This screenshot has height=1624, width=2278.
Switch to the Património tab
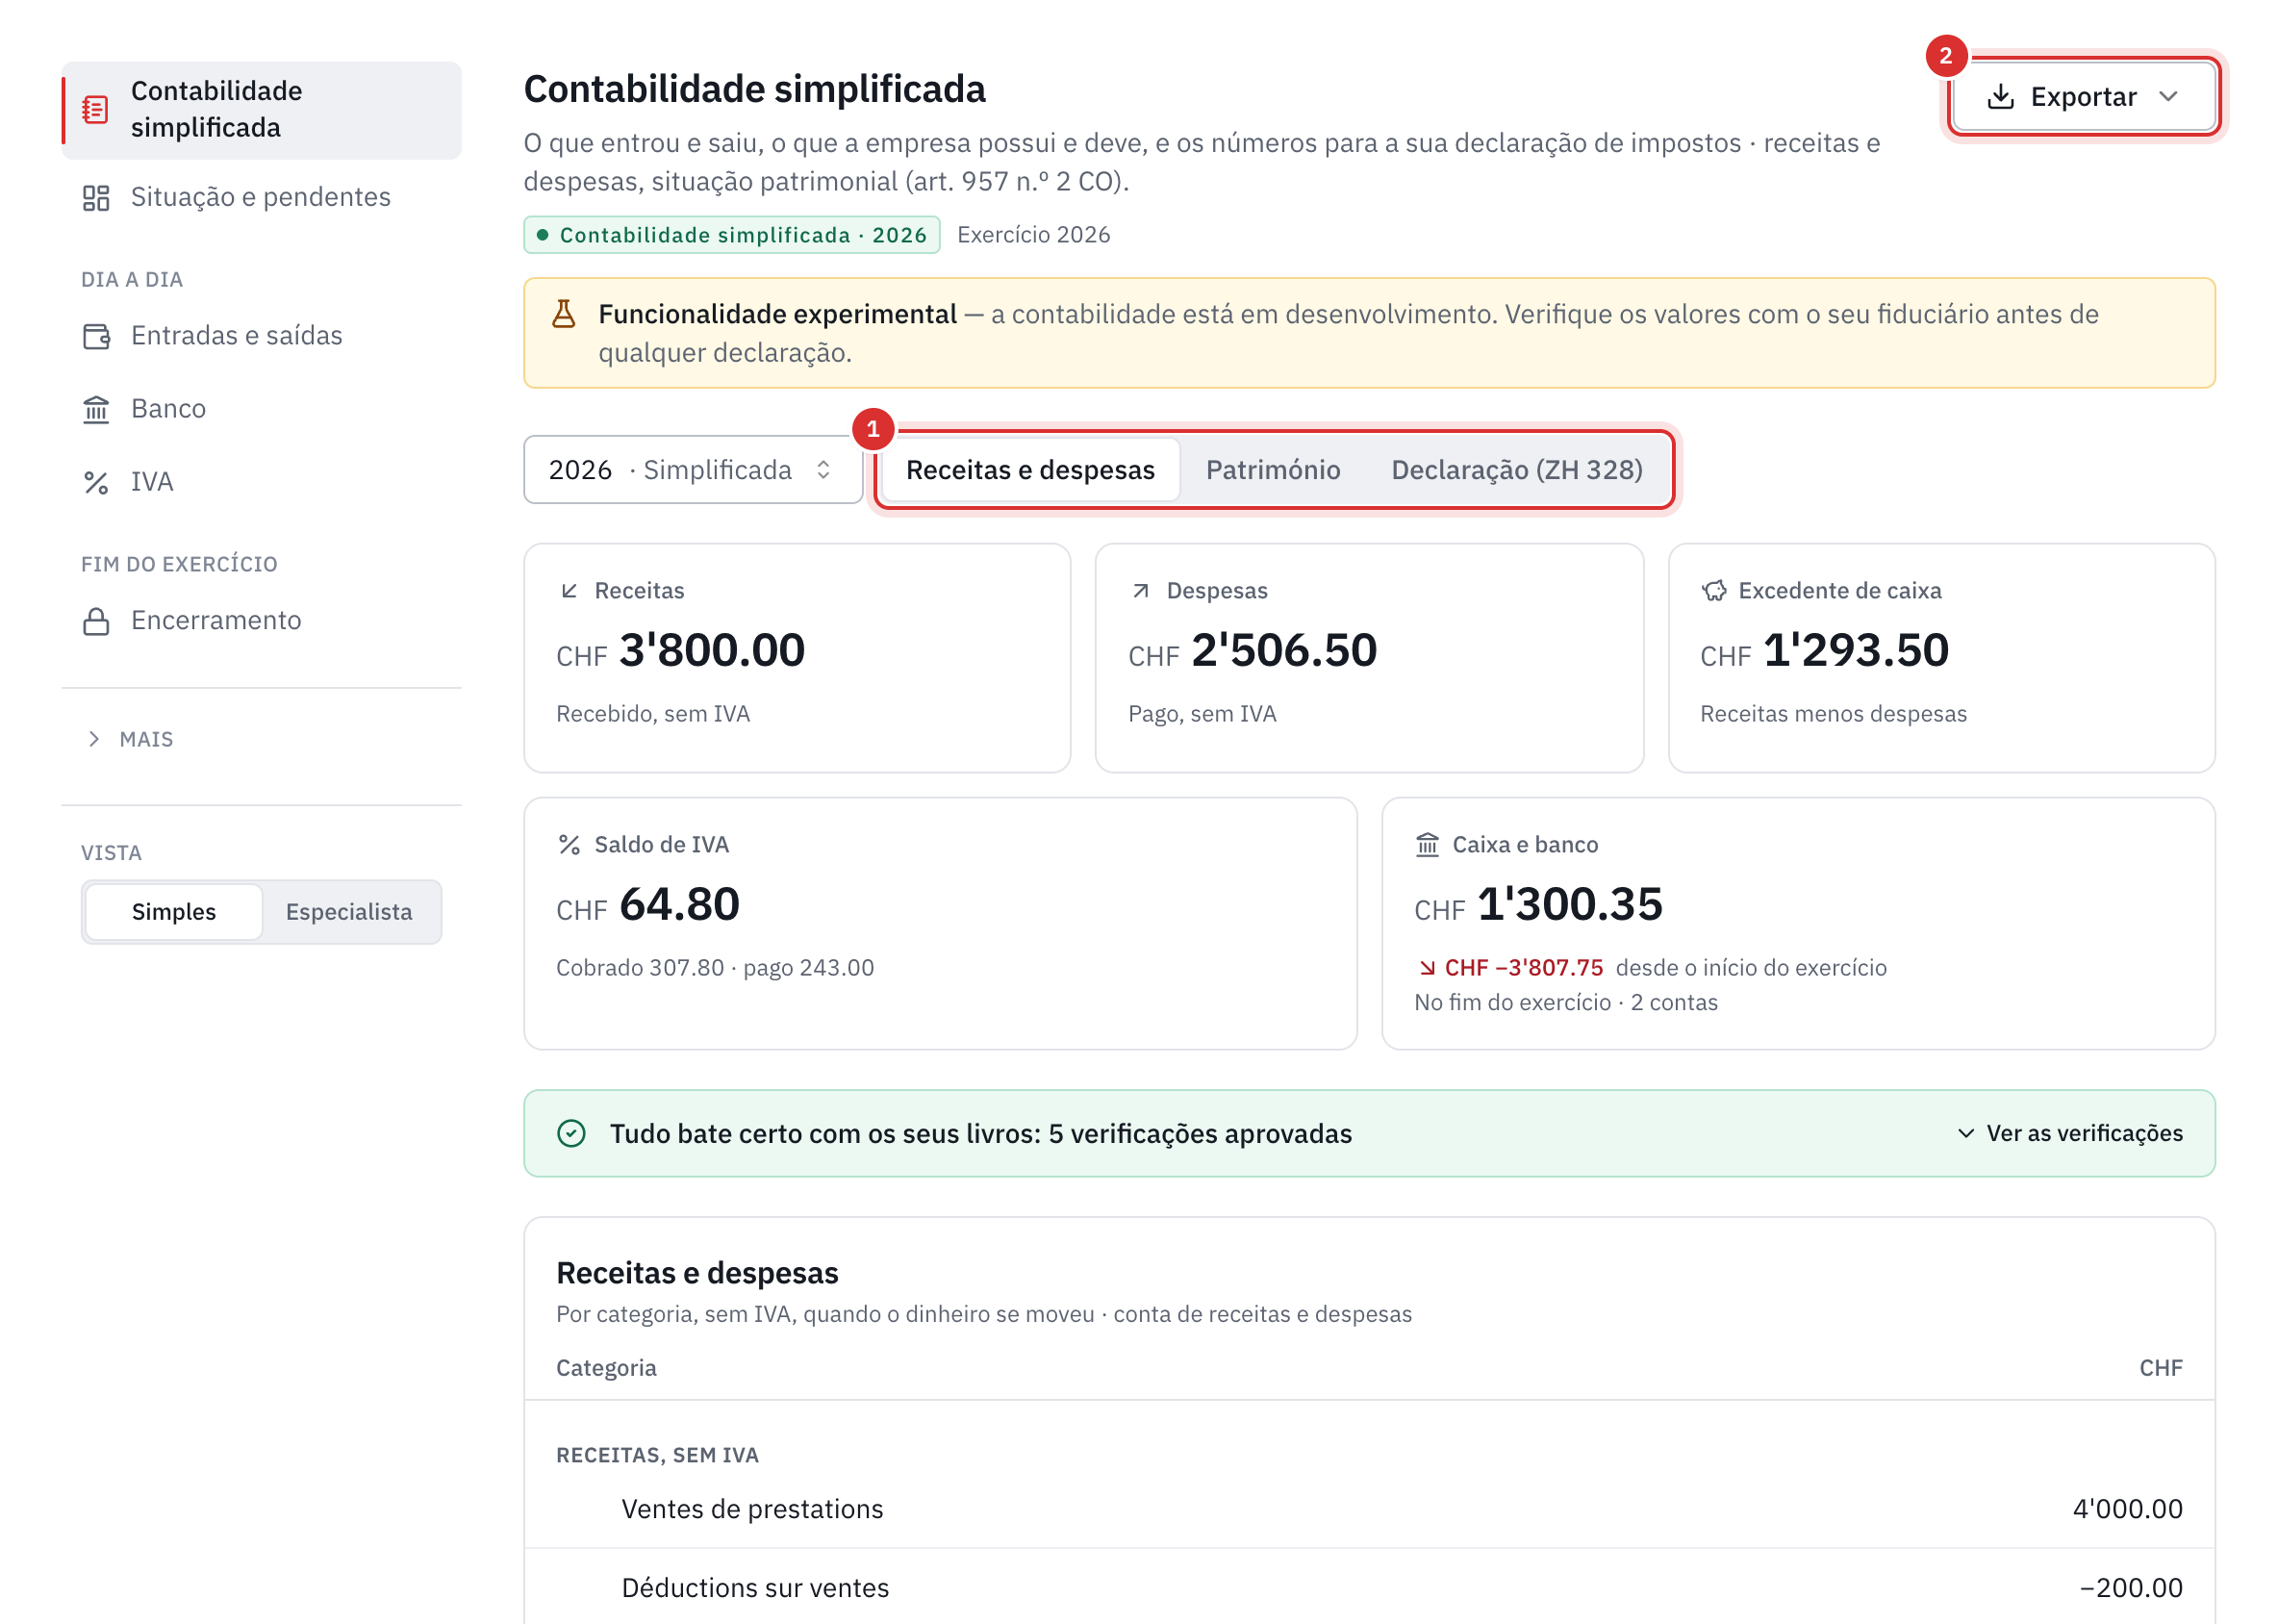click(x=1272, y=470)
